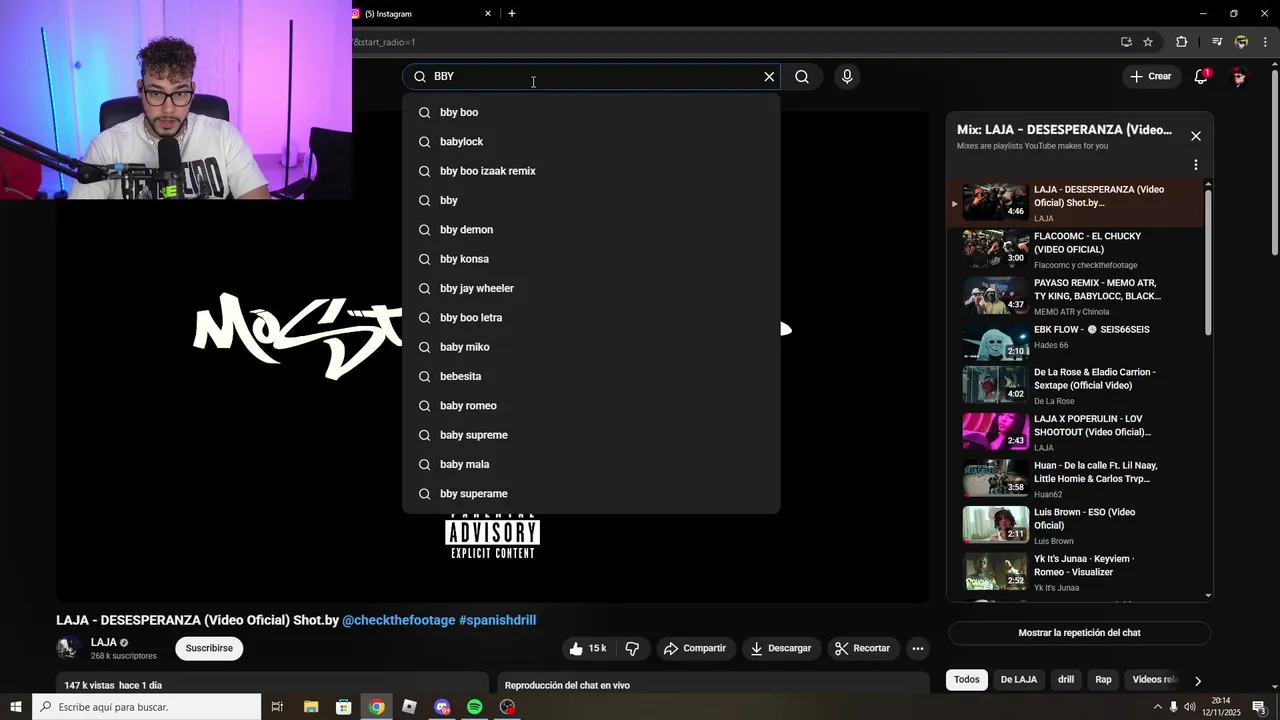The height and width of the screenshot is (720, 1280).
Task: Click the taskbar search box
Action: click(147, 707)
